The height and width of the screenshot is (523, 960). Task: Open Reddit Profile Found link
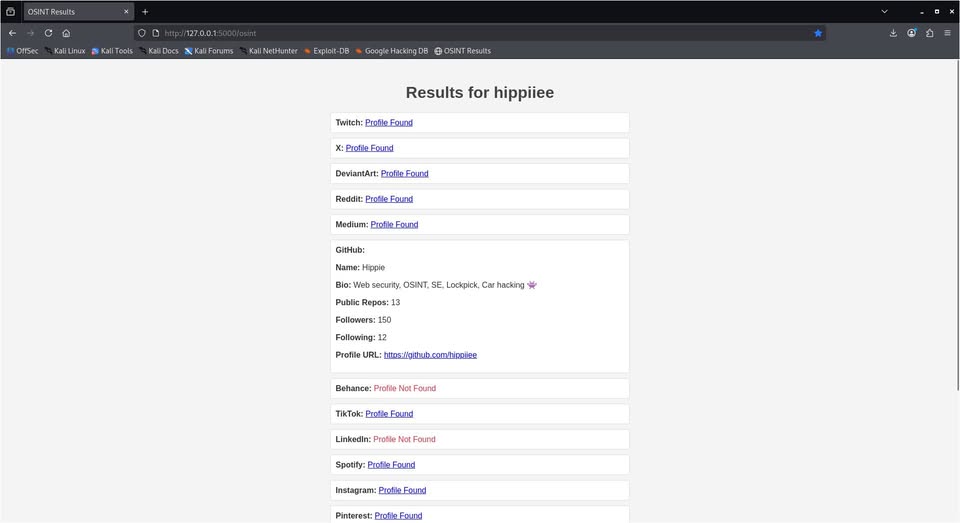[x=389, y=199]
